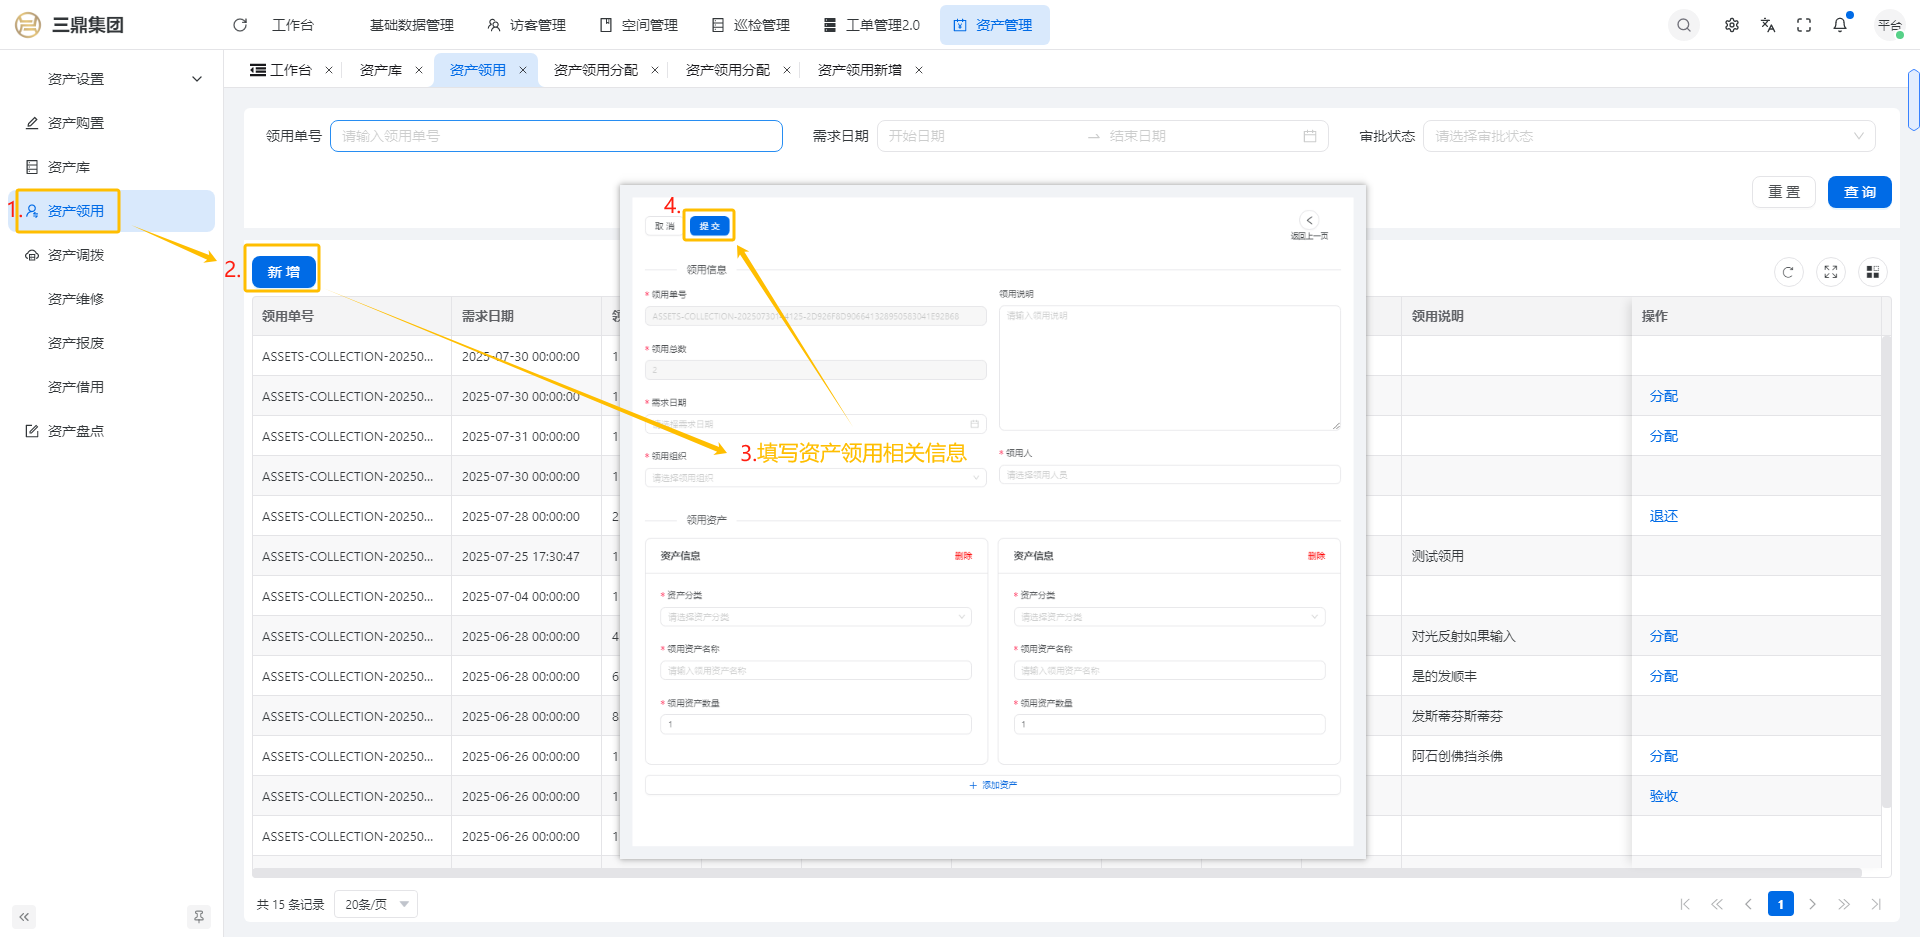Screen dimensions: 1920x937
Task: Click the 验收 link in the table
Action: pyautogui.click(x=1663, y=796)
